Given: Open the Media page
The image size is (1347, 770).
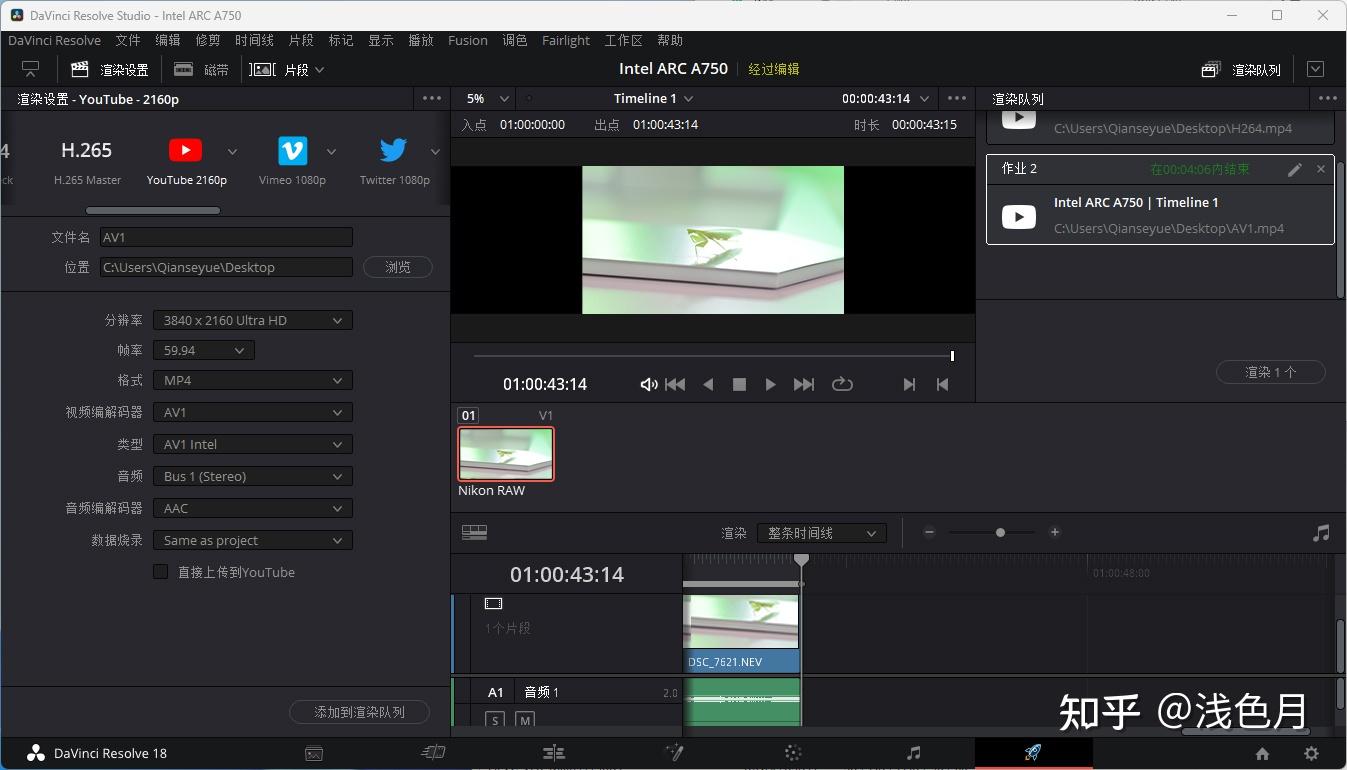Looking at the screenshot, I should coord(314,753).
